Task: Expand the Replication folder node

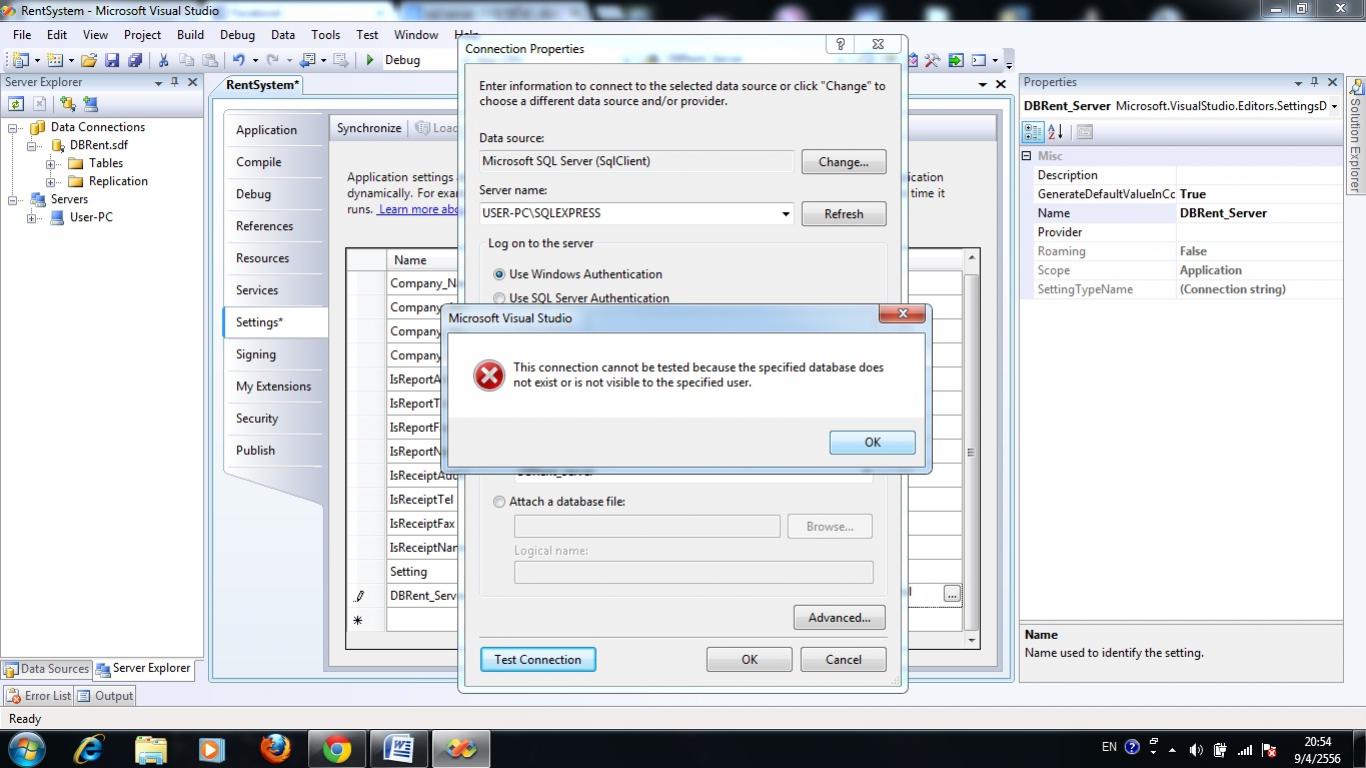Action: 51,182
